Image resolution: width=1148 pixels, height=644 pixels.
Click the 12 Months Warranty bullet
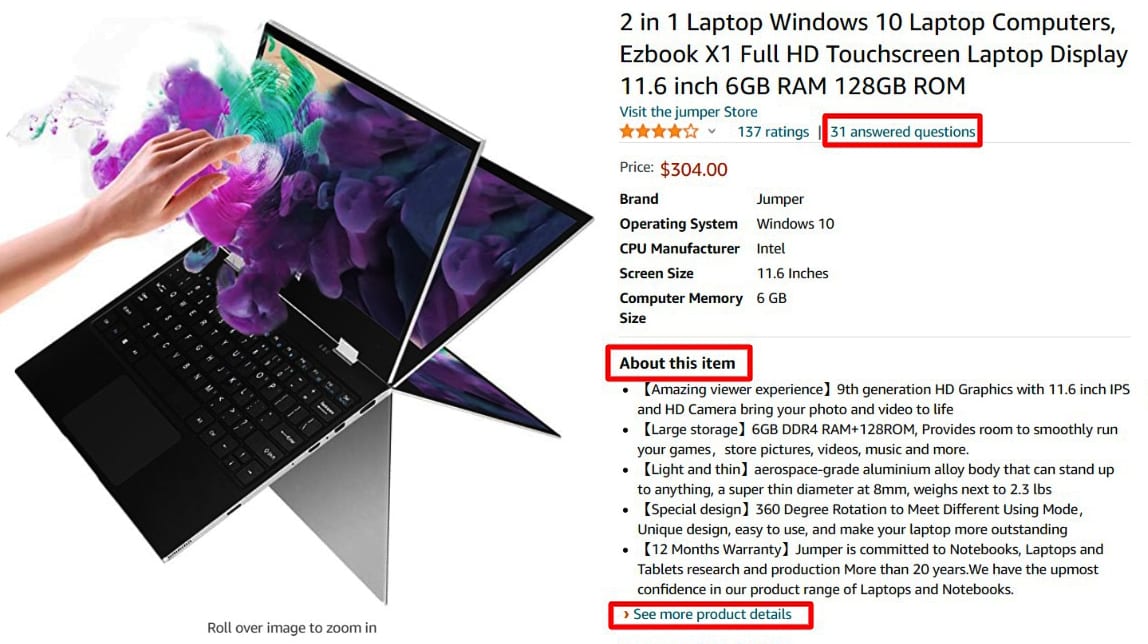click(870, 569)
